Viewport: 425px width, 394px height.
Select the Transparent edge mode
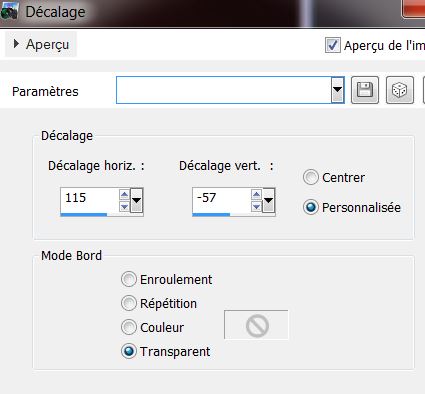click(x=129, y=351)
